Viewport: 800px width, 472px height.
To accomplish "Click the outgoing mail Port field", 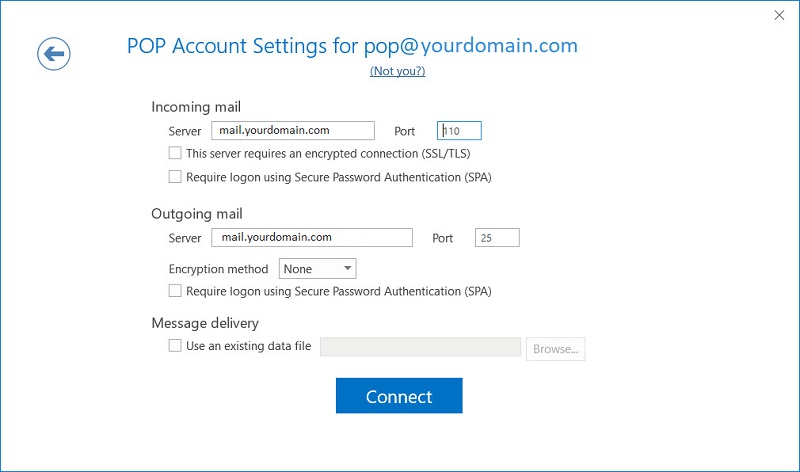I will point(497,237).
